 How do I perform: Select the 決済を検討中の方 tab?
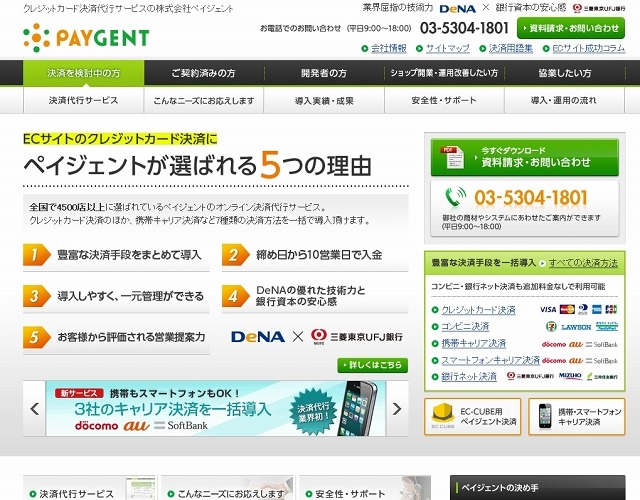[84, 73]
